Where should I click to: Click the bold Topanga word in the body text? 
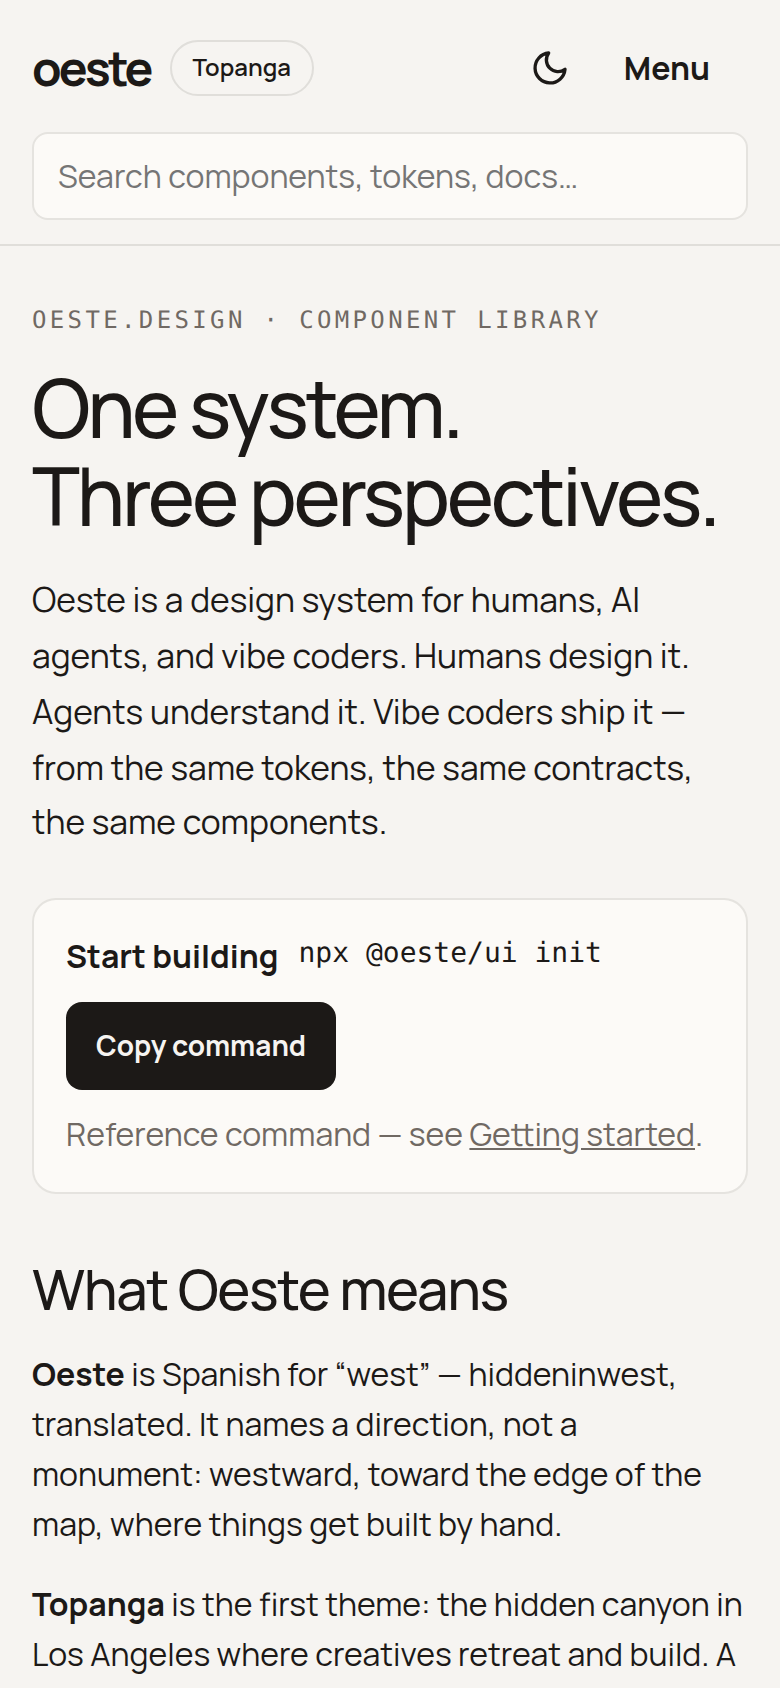click(98, 1605)
